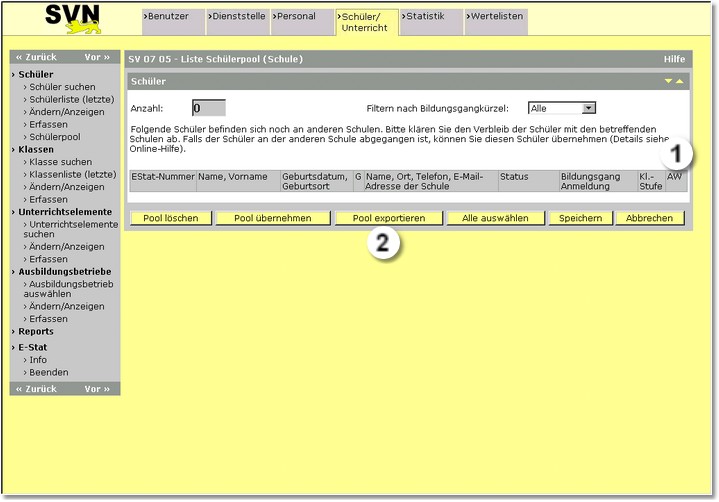Screen dimensions: 719x502
Task: Click bottom Vor » navigation link
Action: [97, 389]
